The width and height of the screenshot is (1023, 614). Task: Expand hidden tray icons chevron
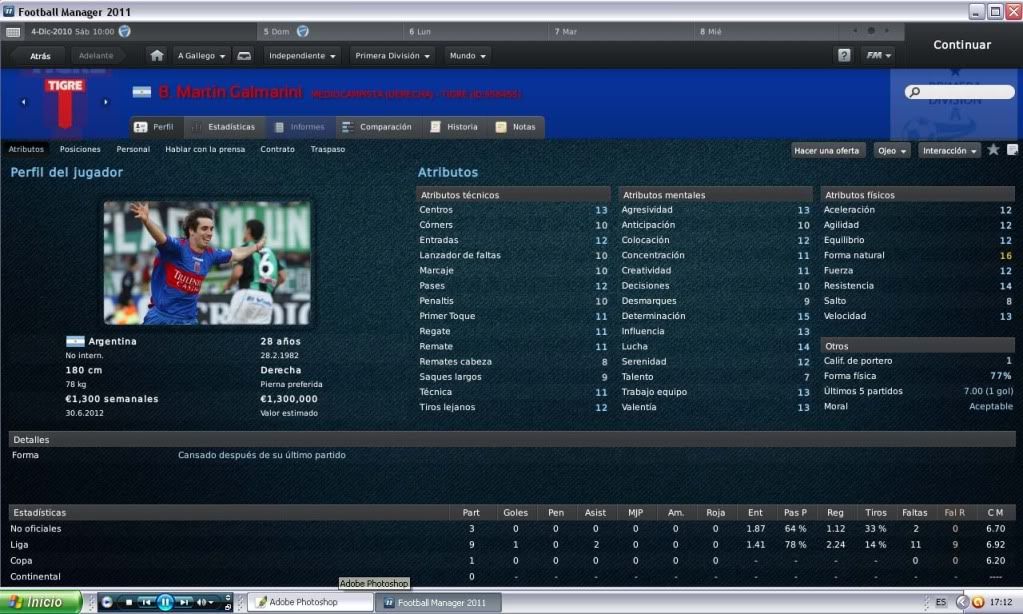962,602
